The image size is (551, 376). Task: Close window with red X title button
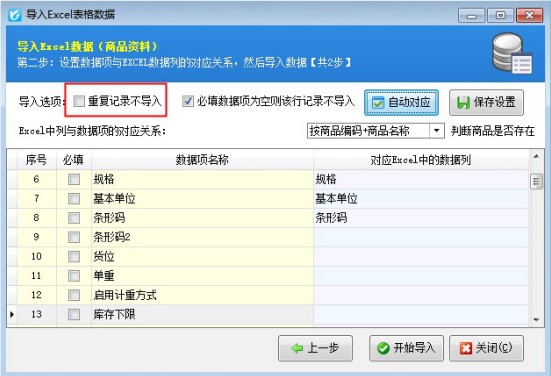point(529,16)
